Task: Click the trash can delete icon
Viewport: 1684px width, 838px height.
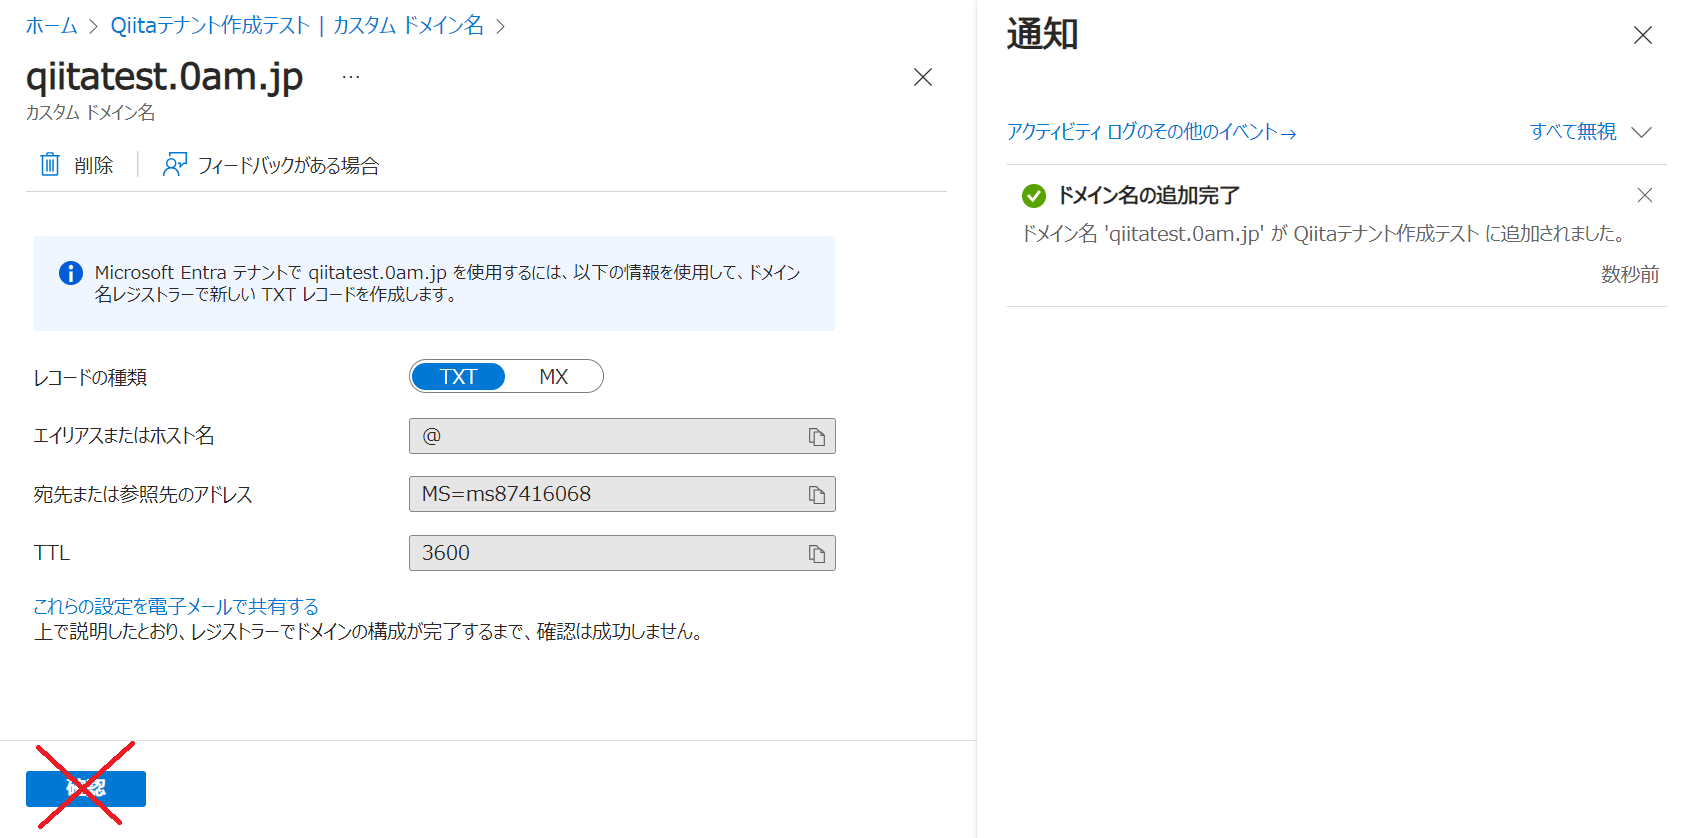Action: pyautogui.click(x=50, y=165)
